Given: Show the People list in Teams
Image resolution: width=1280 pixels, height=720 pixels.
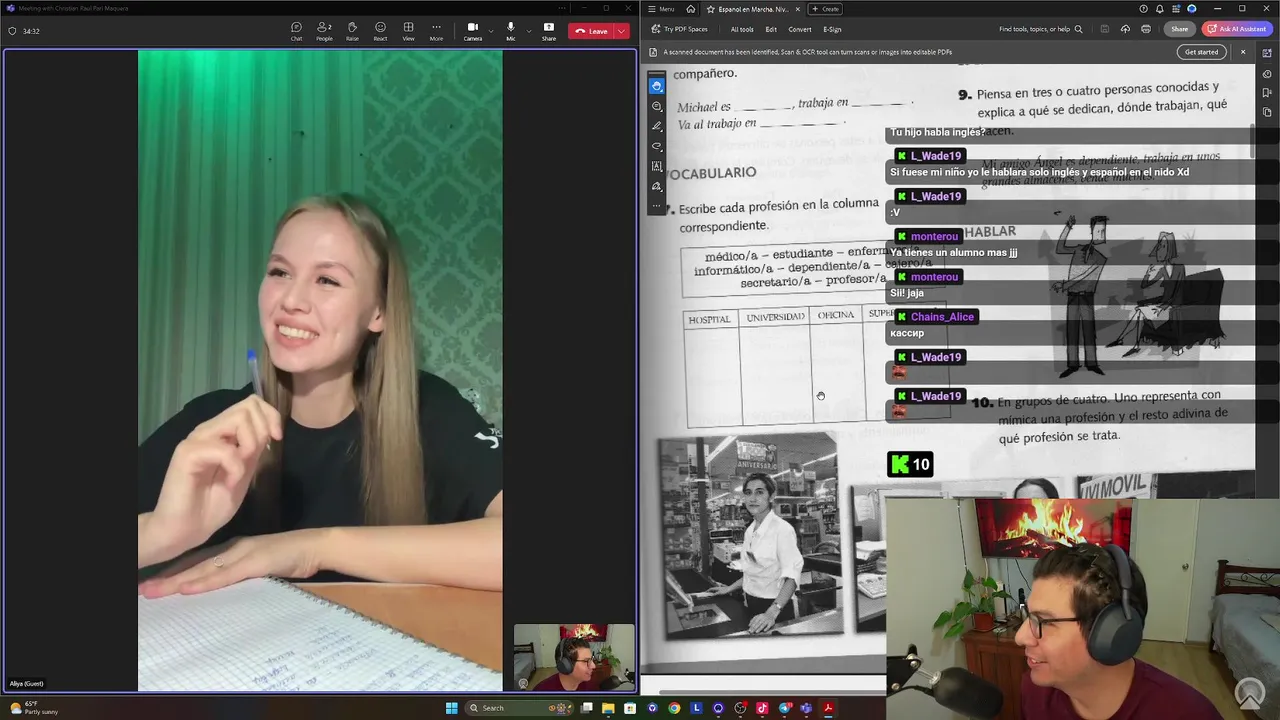Looking at the screenshot, I should [324, 31].
